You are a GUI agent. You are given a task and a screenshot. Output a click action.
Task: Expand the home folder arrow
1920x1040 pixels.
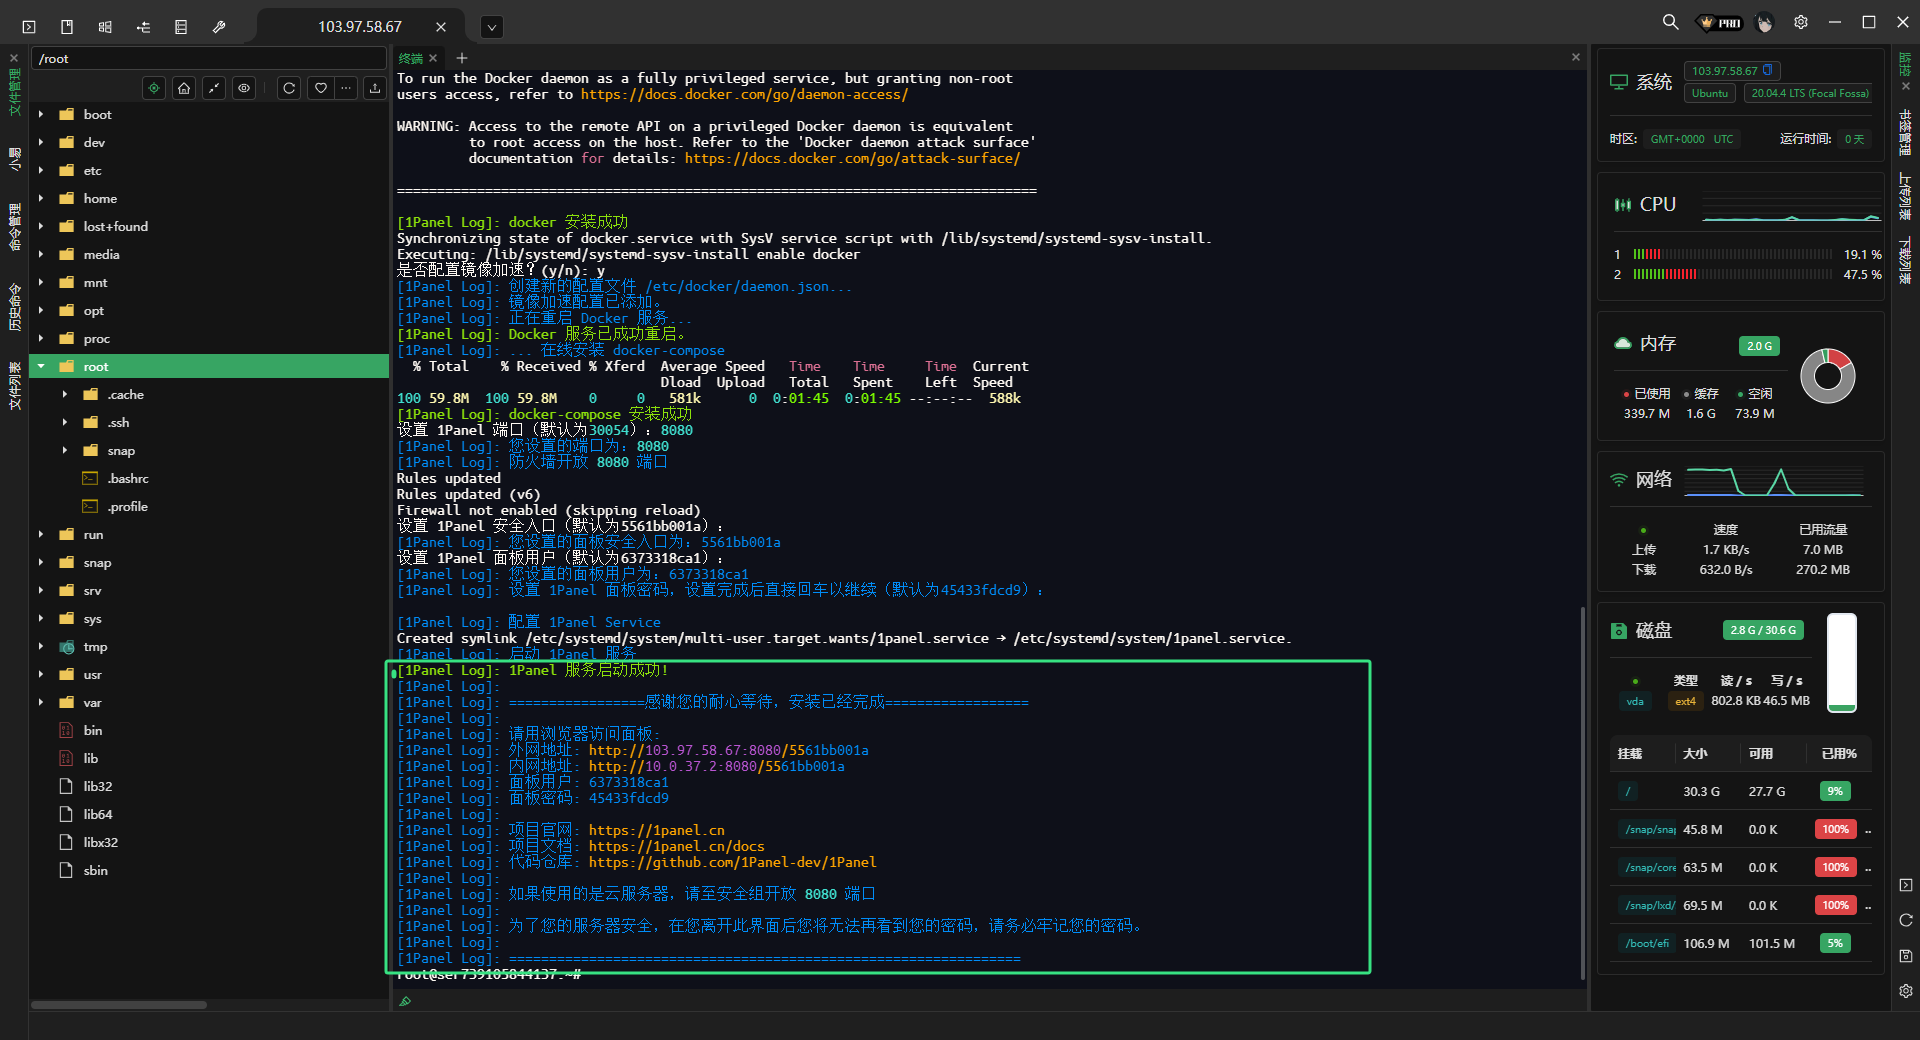pos(41,199)
